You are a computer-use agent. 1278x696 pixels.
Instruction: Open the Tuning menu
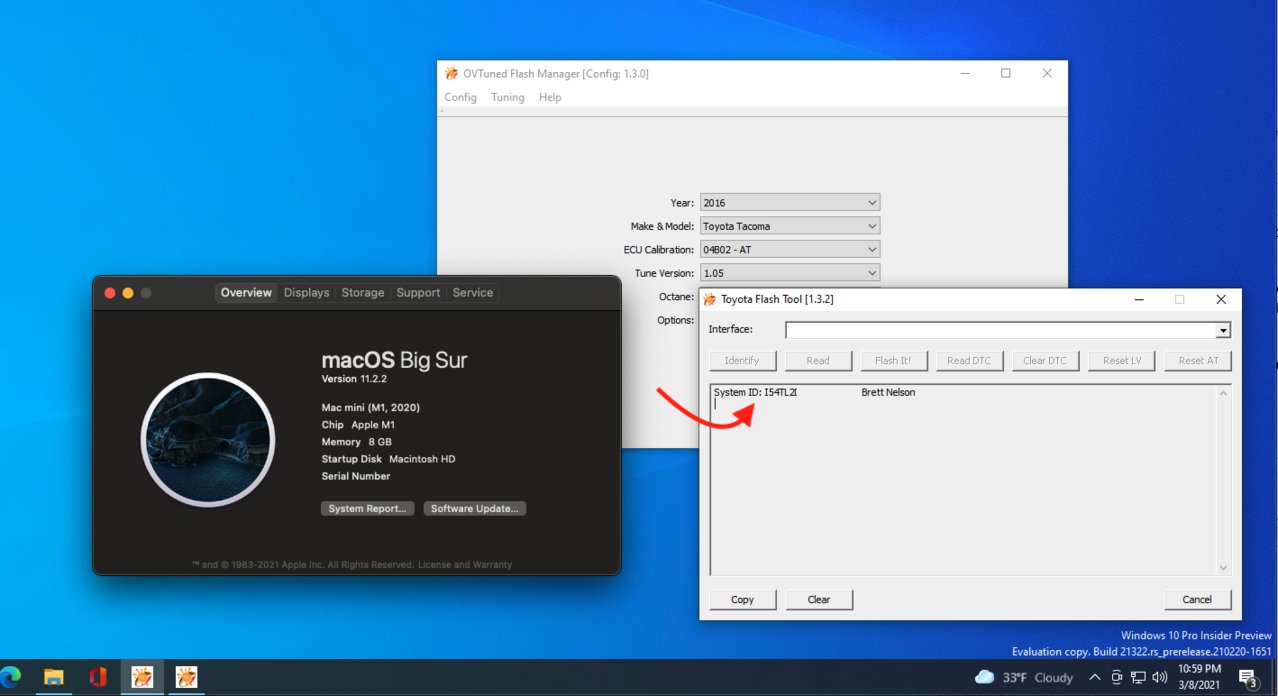click(x=508, y=97)
